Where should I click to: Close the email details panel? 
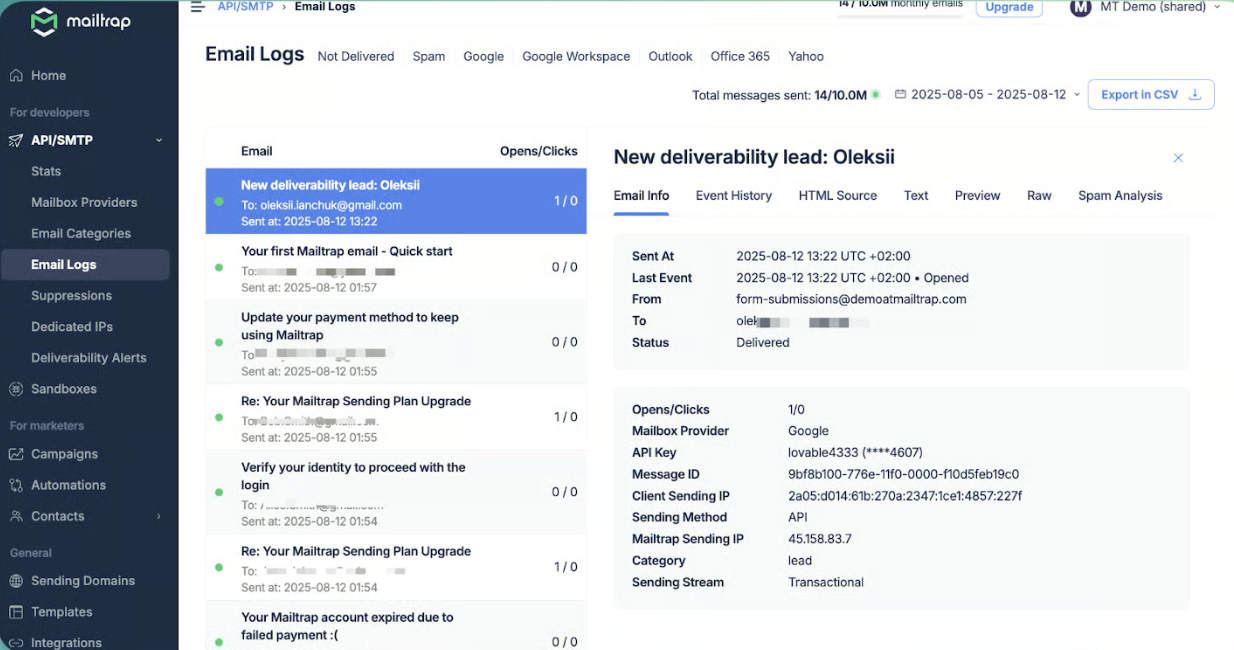[1178, 158]
